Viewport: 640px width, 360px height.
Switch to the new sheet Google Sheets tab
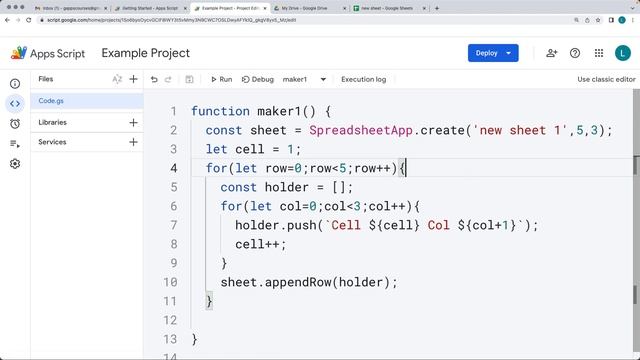(389, 8)
